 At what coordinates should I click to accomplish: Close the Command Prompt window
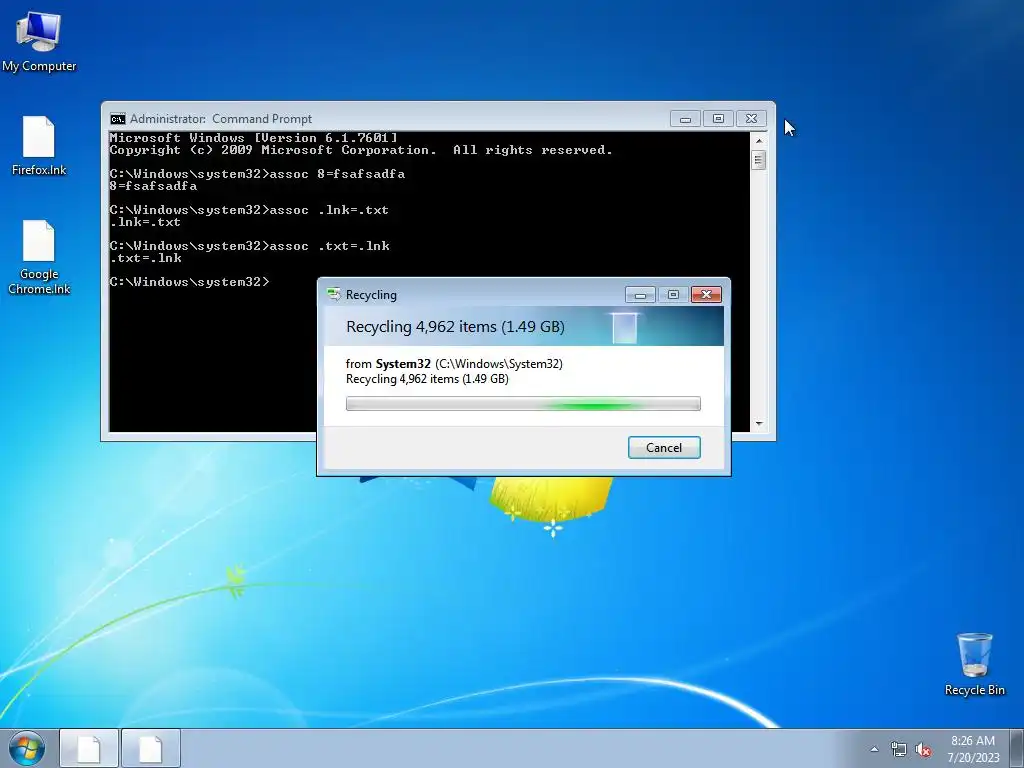tap(751, 118)
